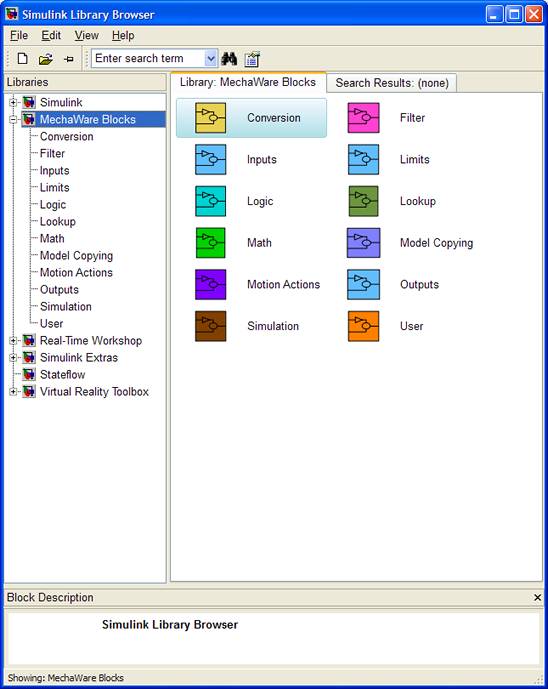Open the search term dropdown arrow
This screenshot has width=548, height=689.
coord(211,58)
